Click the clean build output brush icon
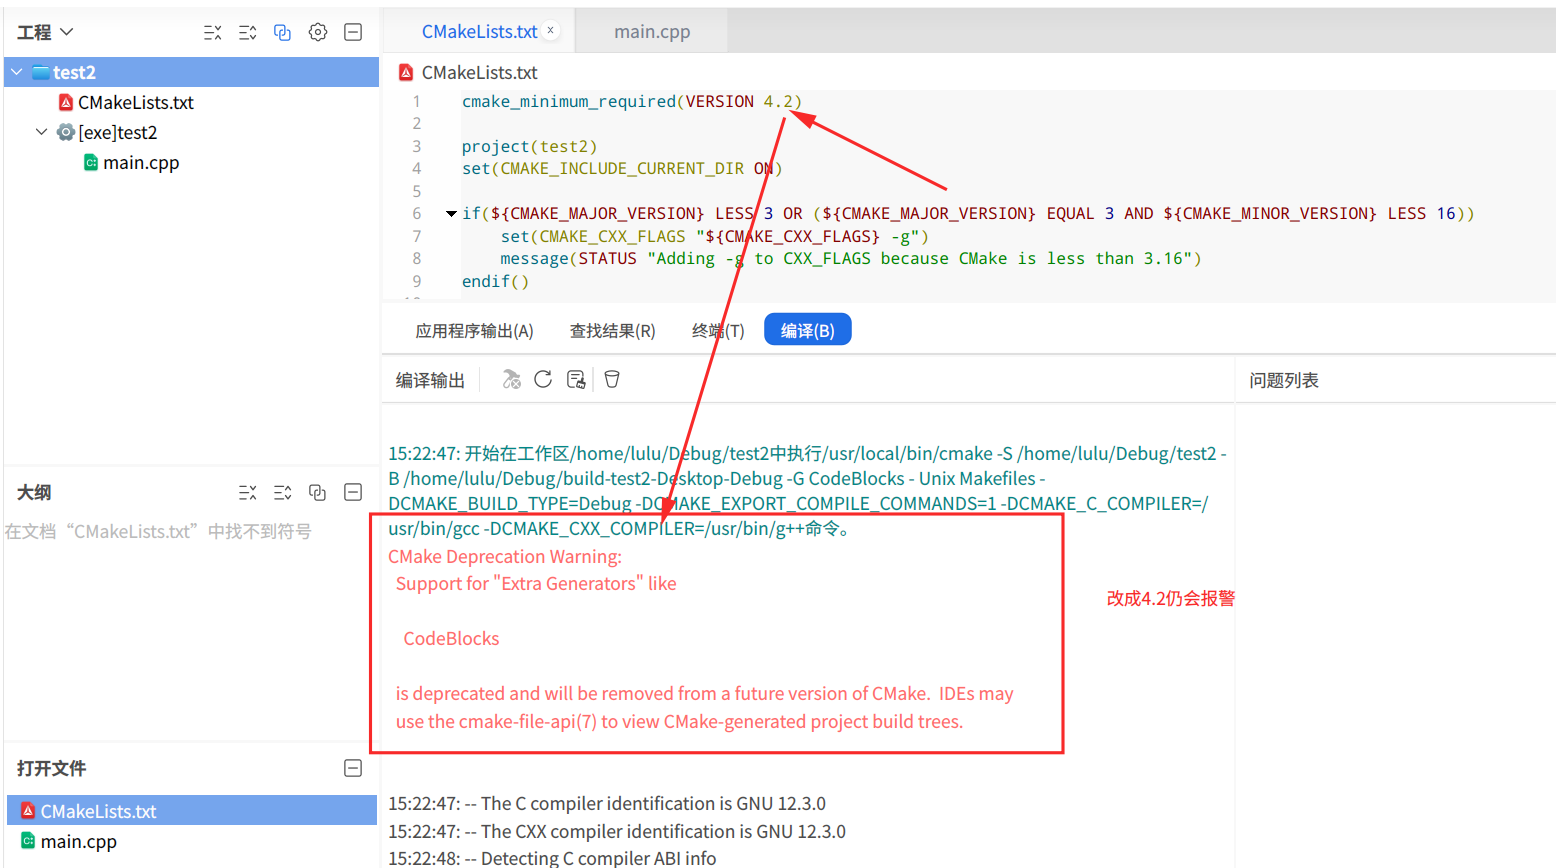The height and width of the screenshot is (868, 1556). tap(576, 379)
